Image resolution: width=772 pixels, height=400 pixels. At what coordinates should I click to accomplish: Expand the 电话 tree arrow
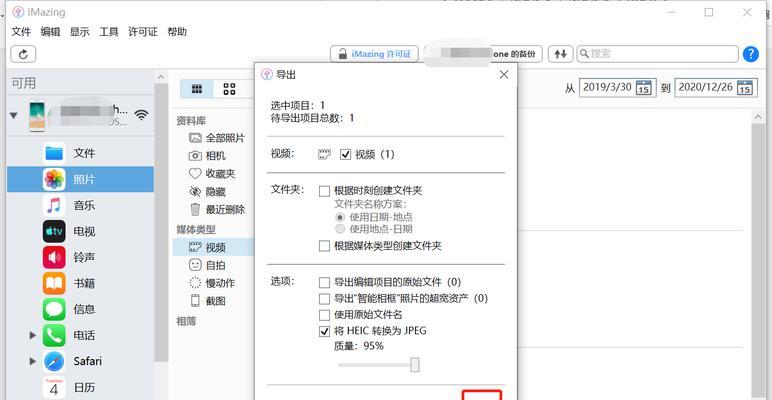32,335
